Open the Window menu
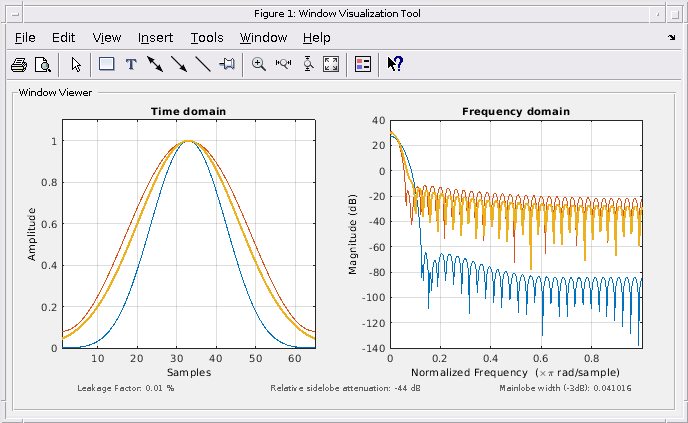 [x=263, y=38]
